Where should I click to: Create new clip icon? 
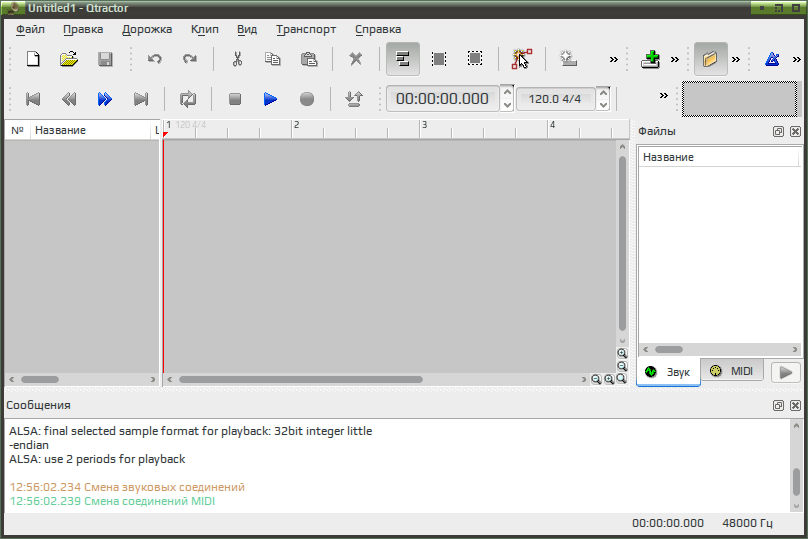coord(568,59)
